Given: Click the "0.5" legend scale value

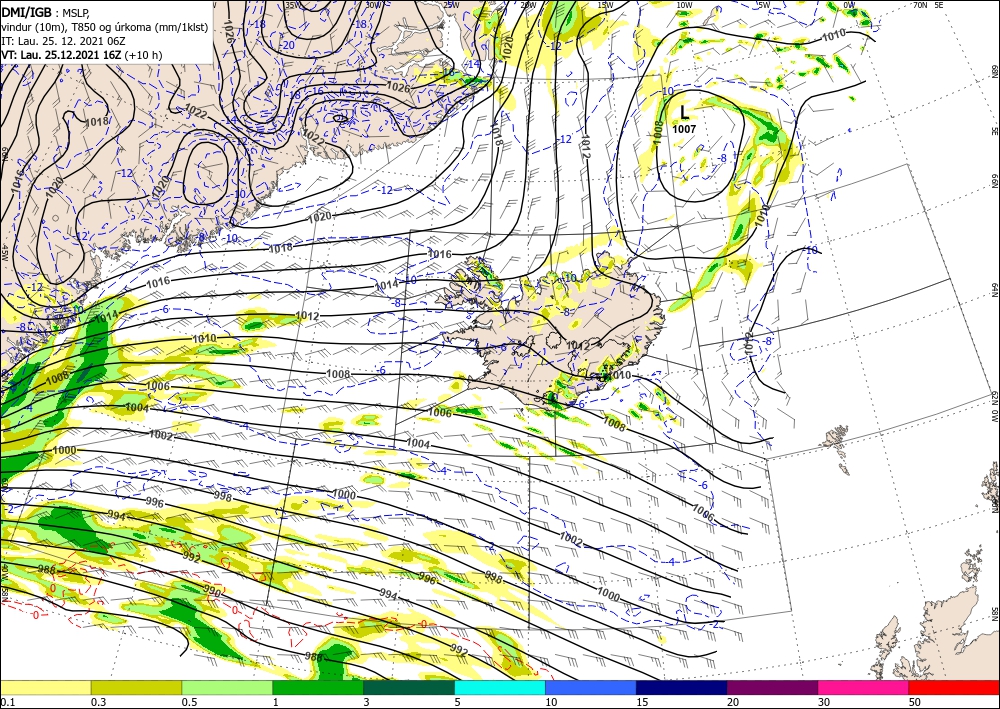Looking at the screenshot, I should tap(189, 702).
